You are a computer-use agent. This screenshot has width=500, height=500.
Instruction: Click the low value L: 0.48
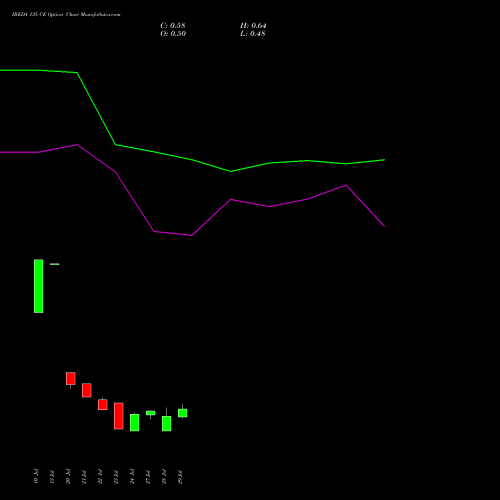point(253,34)
